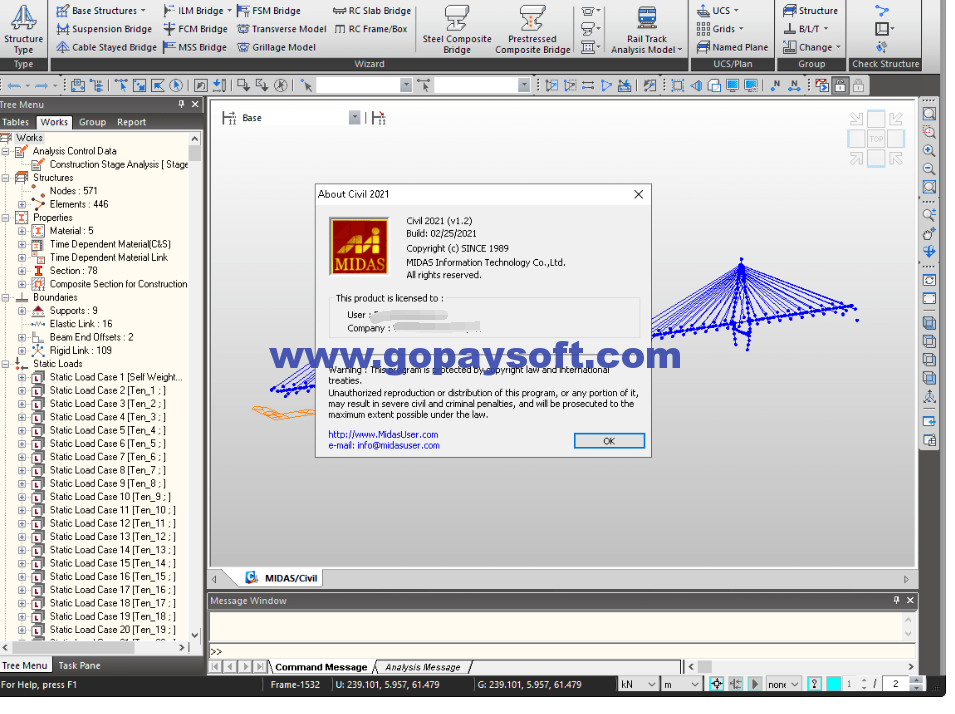Open the FCM Bridge wizard
Screen dimensions: 955x714
click(x=195, y=29)
